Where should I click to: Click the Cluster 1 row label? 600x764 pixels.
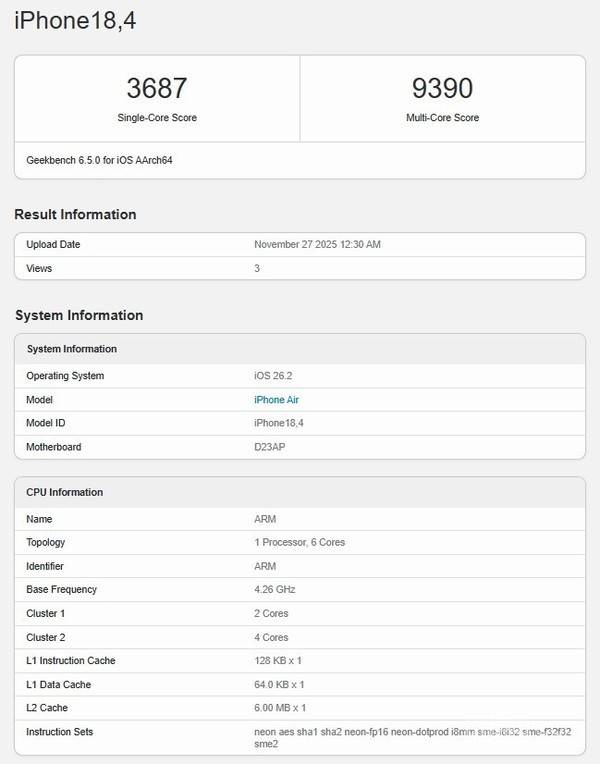47,613
